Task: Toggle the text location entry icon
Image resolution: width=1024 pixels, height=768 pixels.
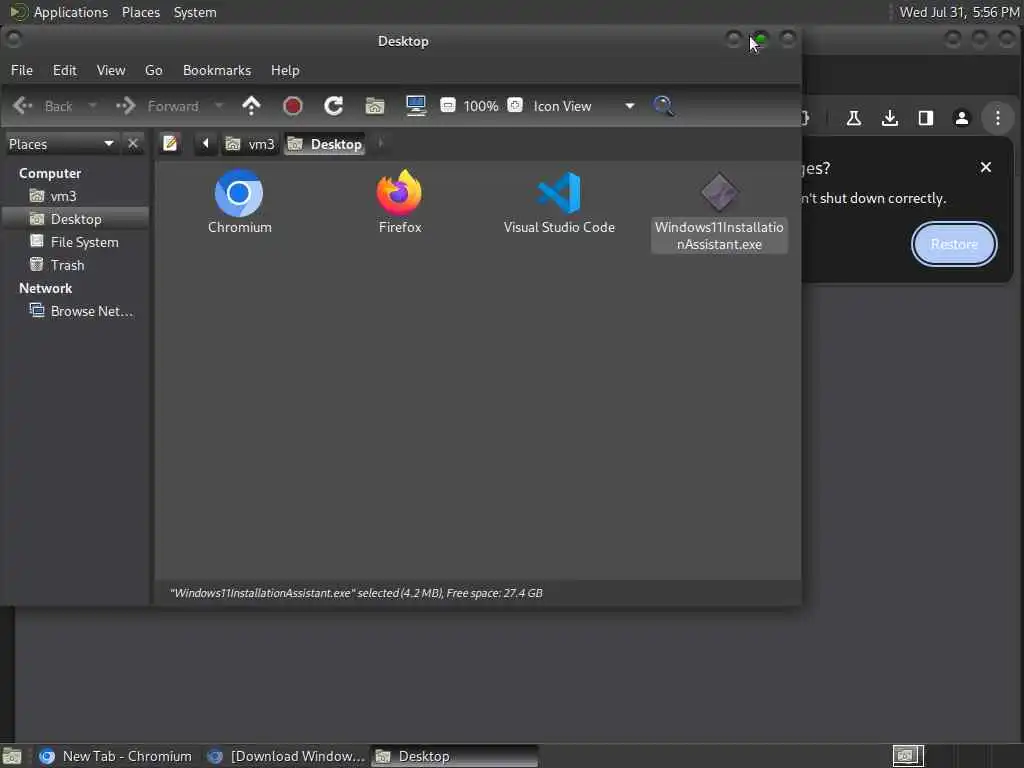Action: [x=170, y=143]
